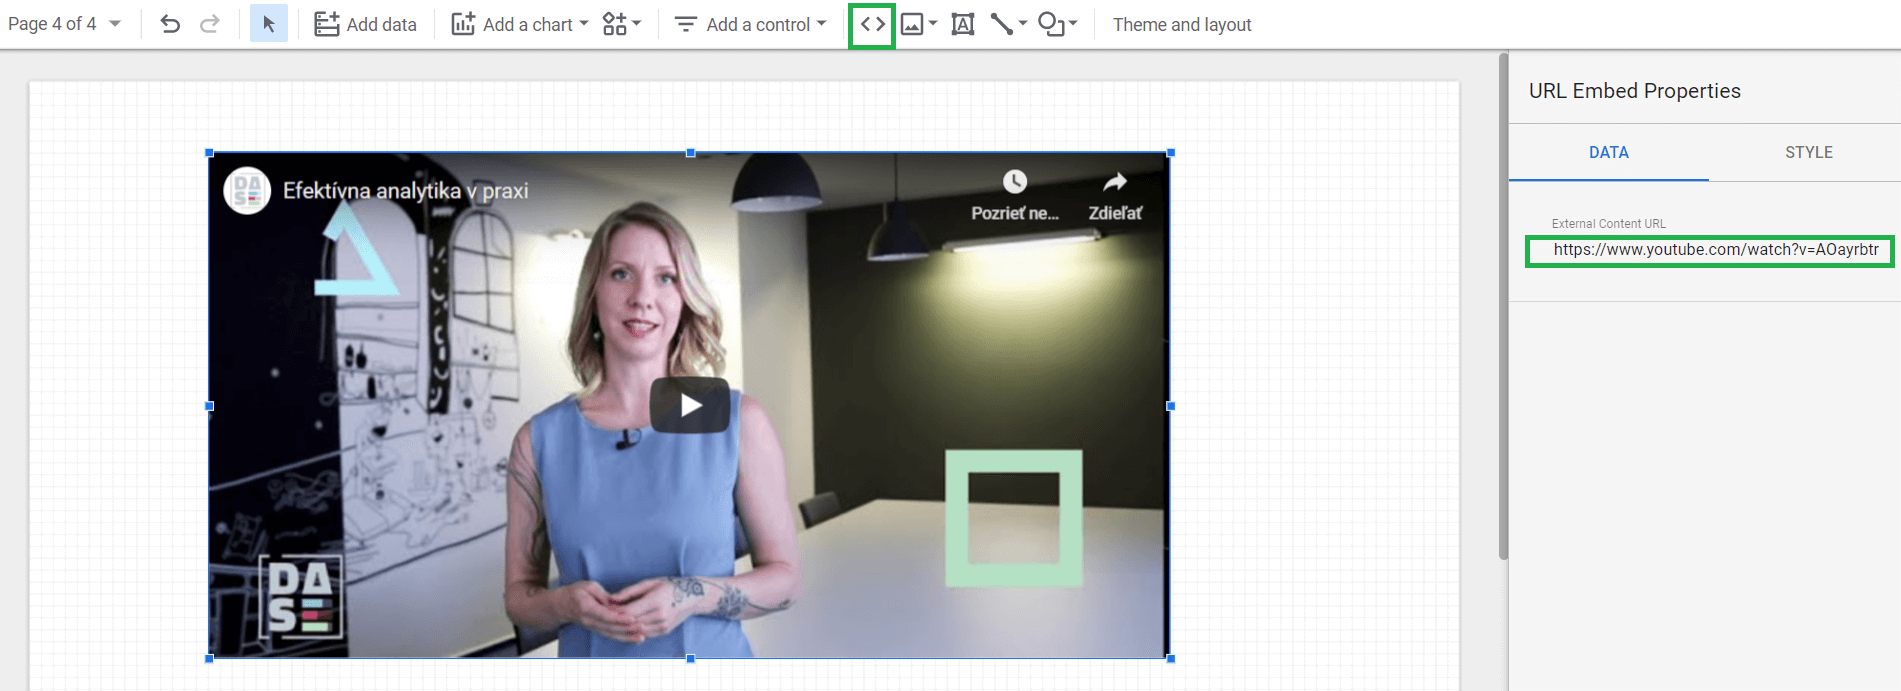Click the URL Embed Properties heading
1901x691 pixels.
click(1634, 91)
